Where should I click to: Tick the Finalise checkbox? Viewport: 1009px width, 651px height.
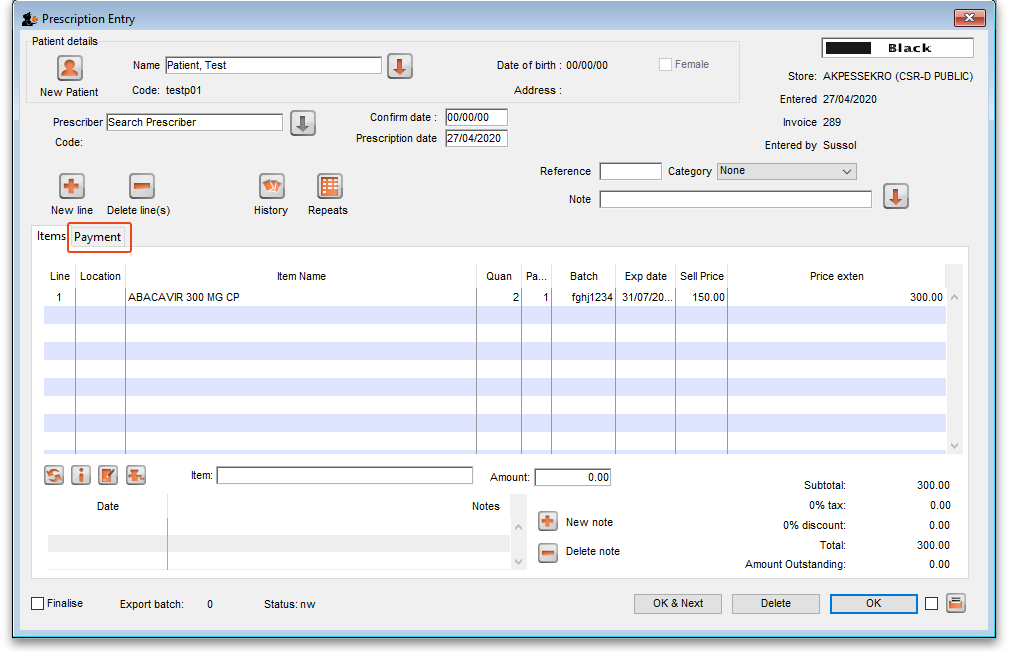[38, 604]
